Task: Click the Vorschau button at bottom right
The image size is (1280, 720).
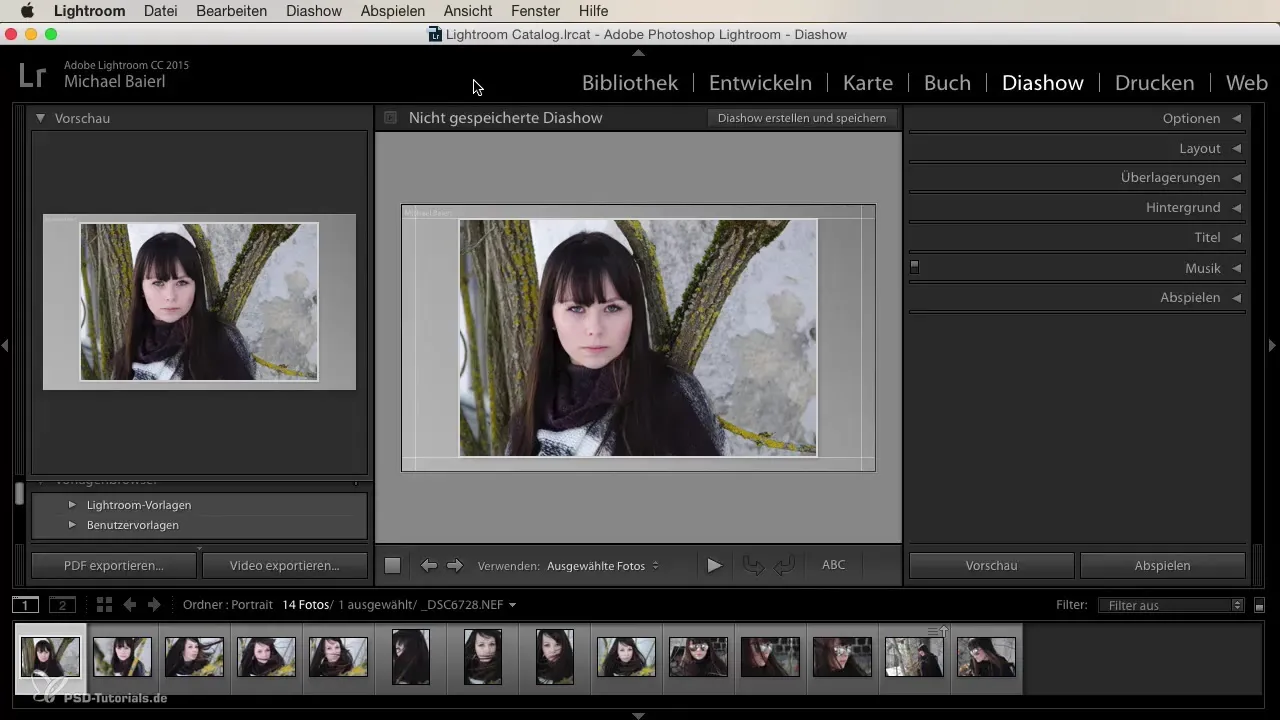Action: click(991, 566)
